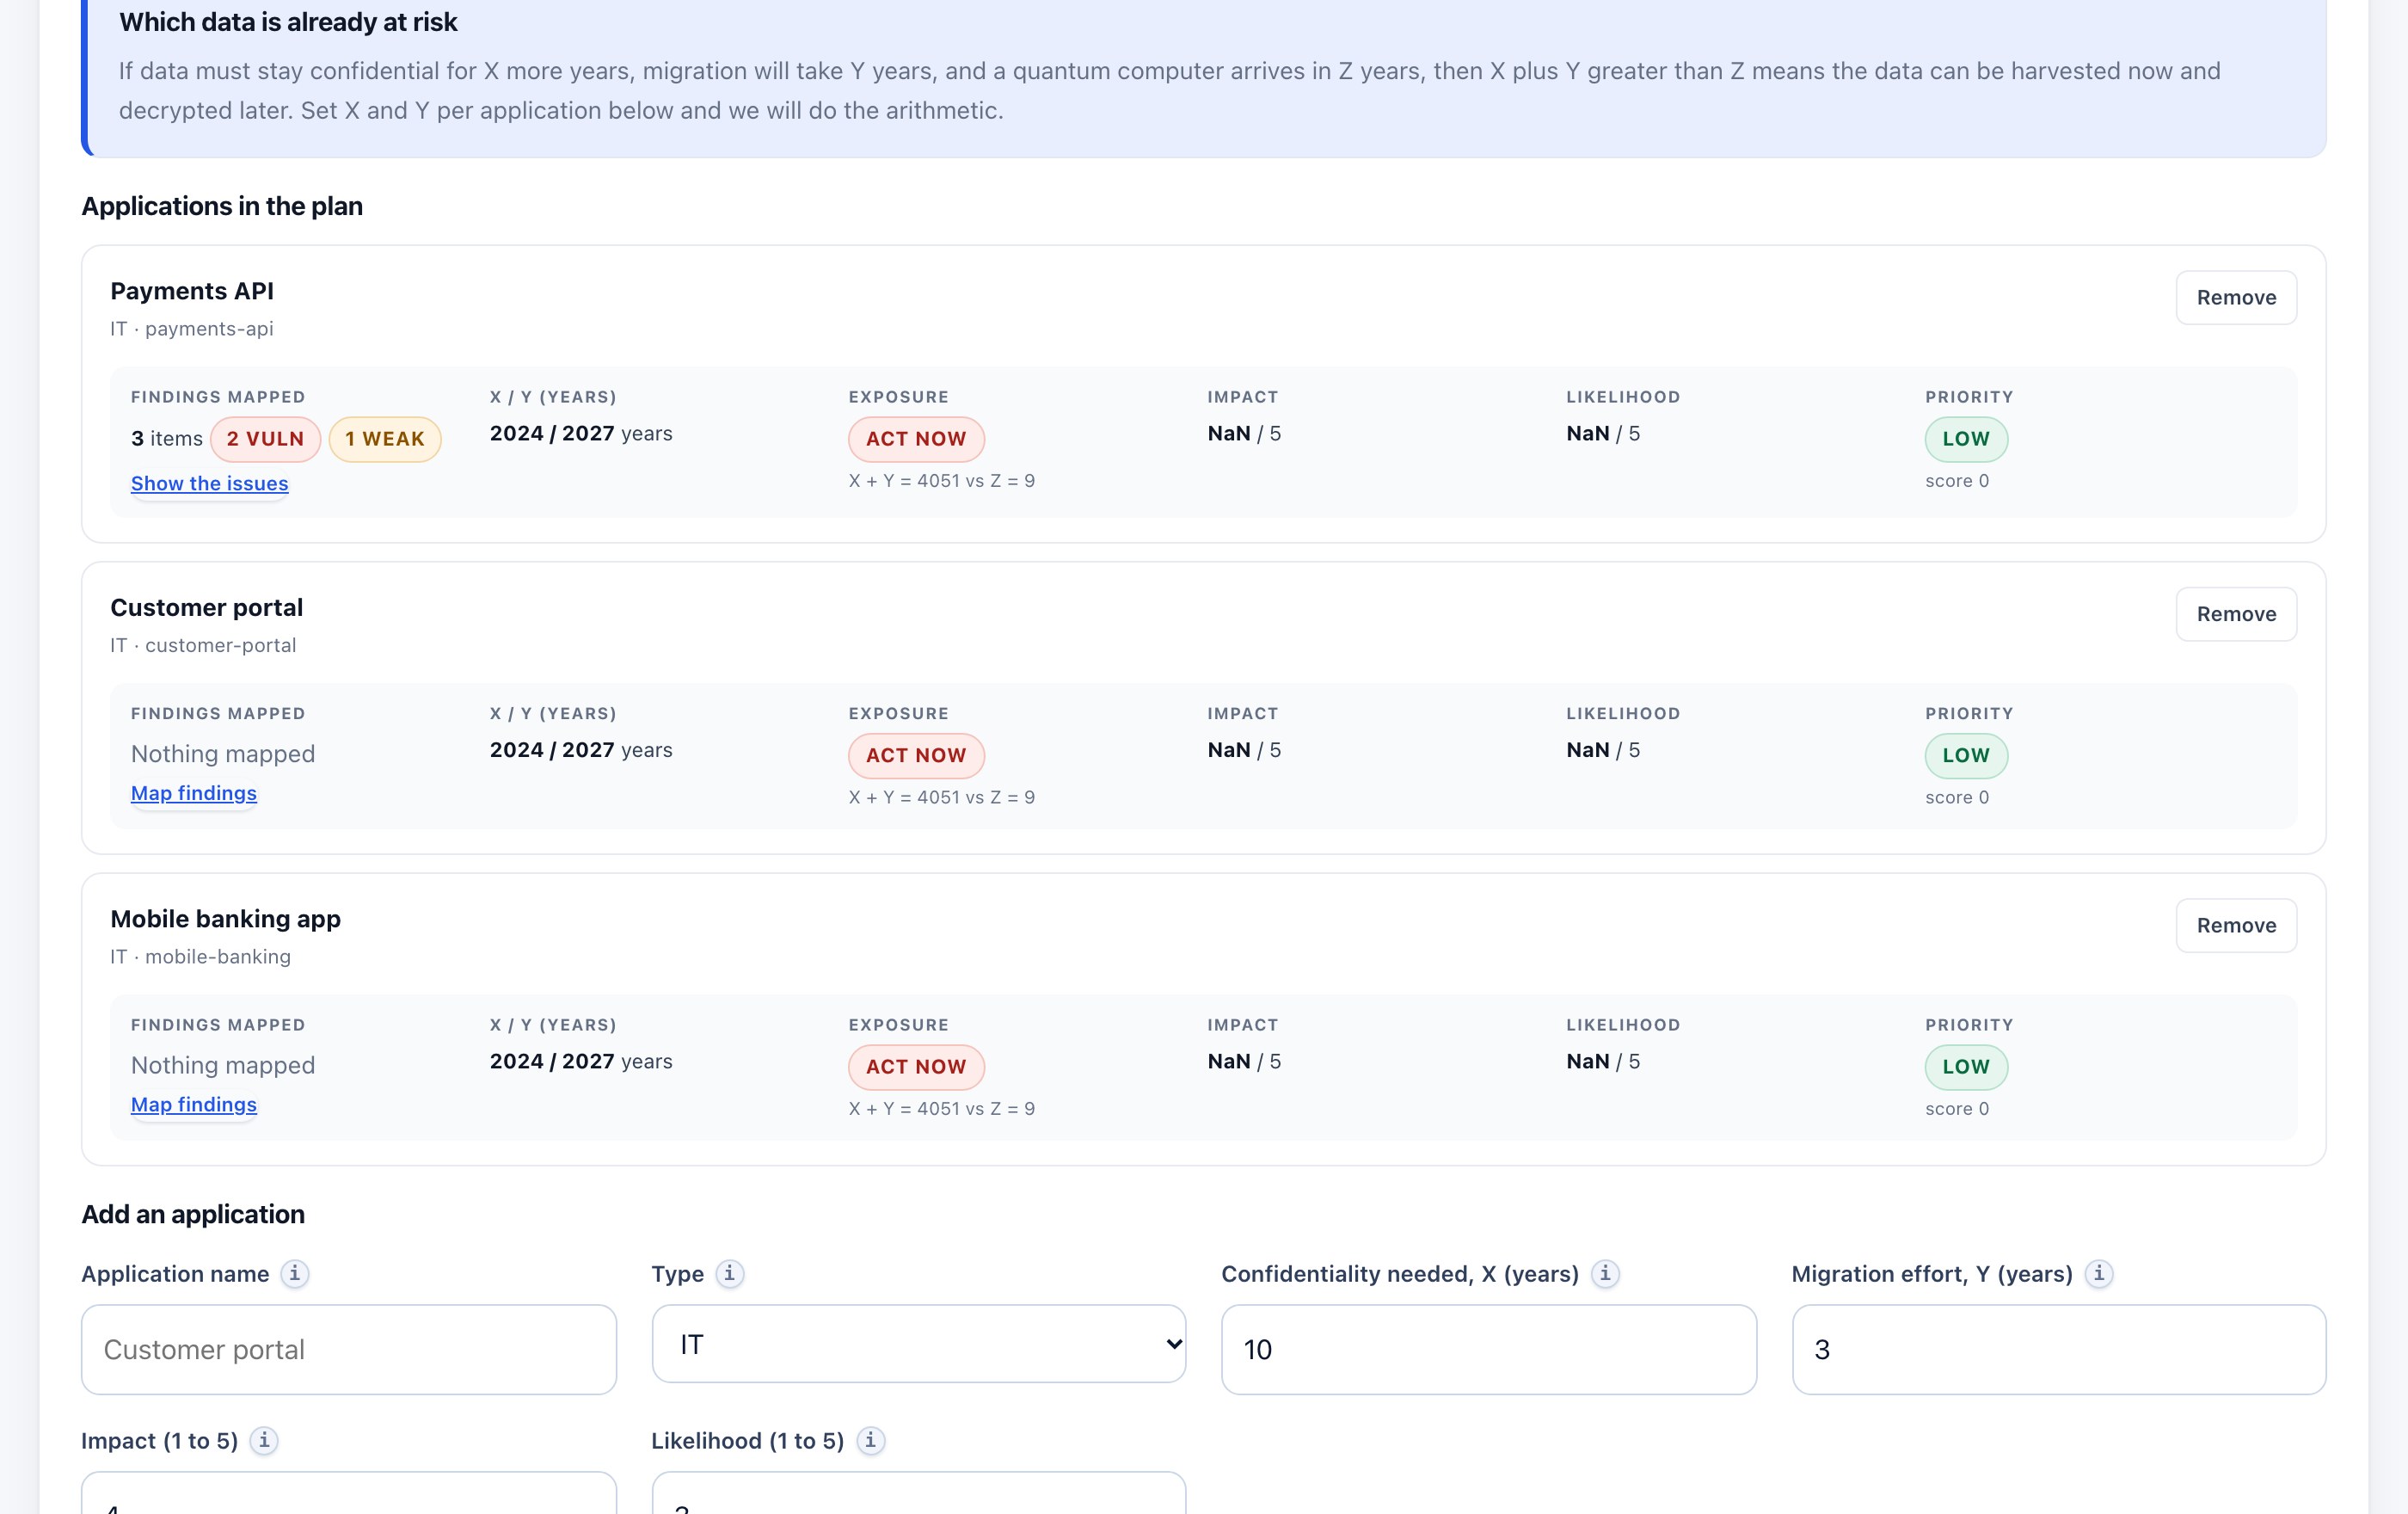Select the 1 WEAK badge in Payments API

click(385, 439)
